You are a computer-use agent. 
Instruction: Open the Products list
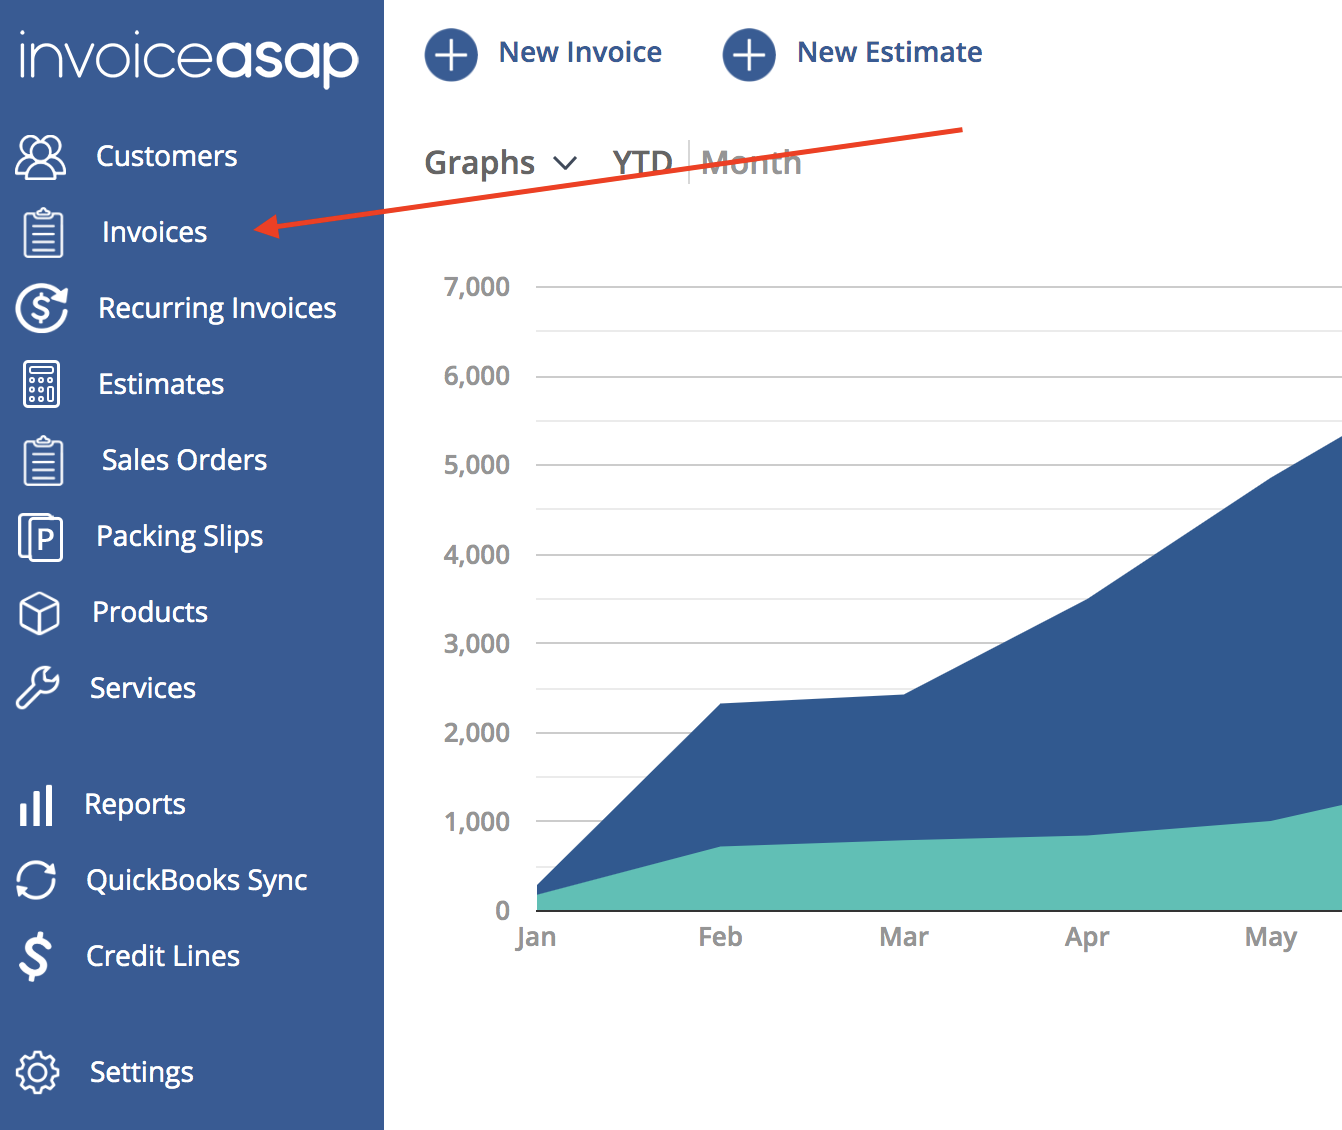click(x=150, y=612)
